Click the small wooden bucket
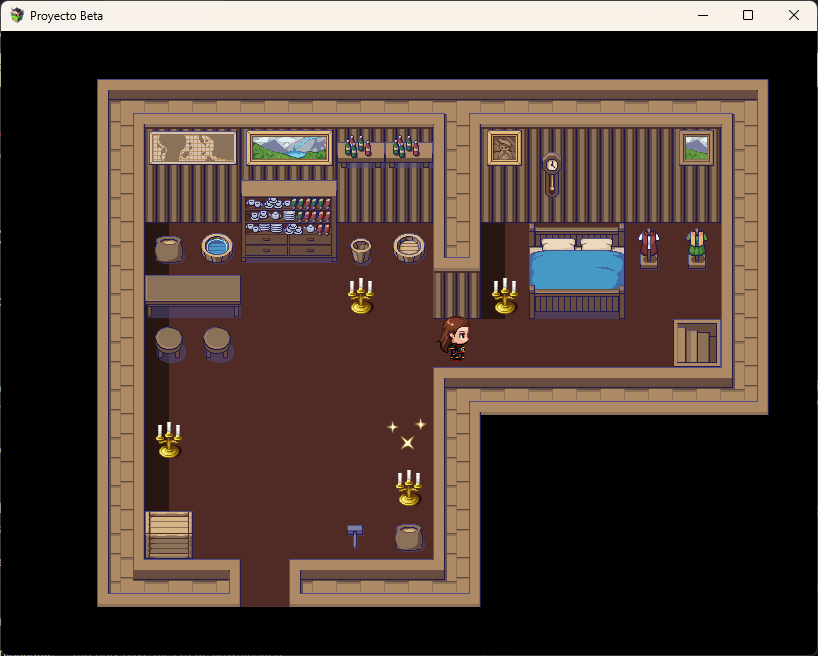 [360, 251]
